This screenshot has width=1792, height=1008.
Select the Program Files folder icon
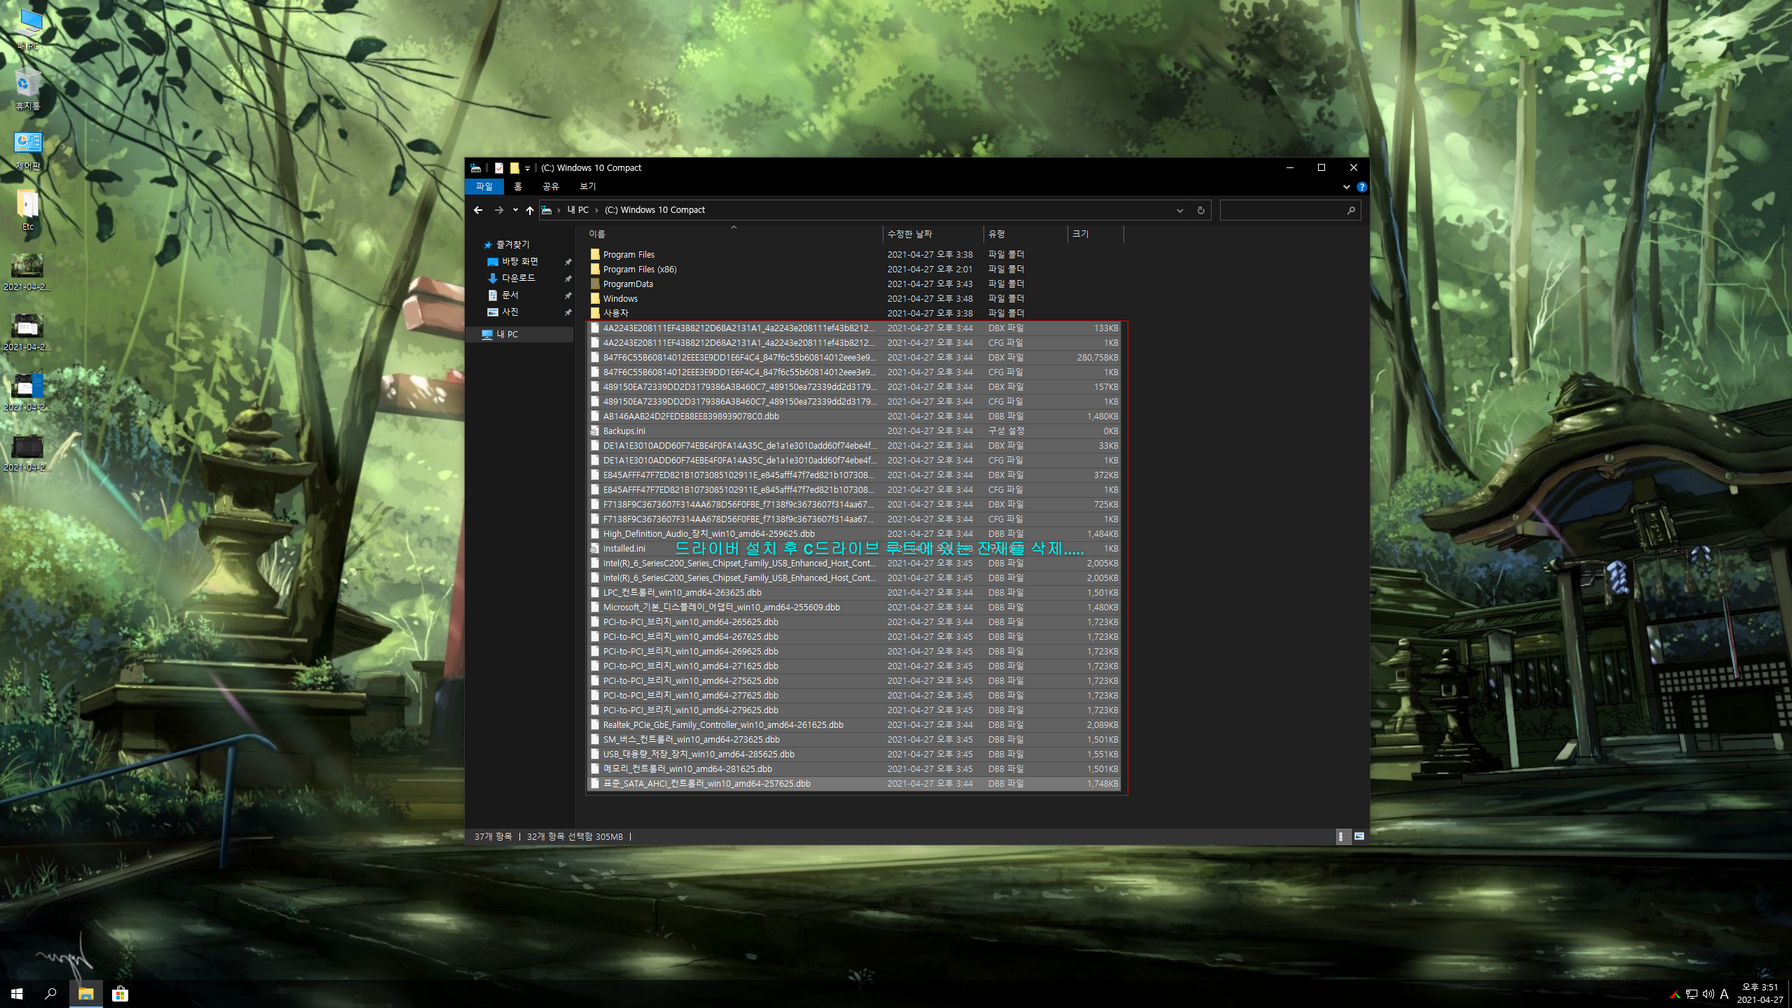coord(595,254)
